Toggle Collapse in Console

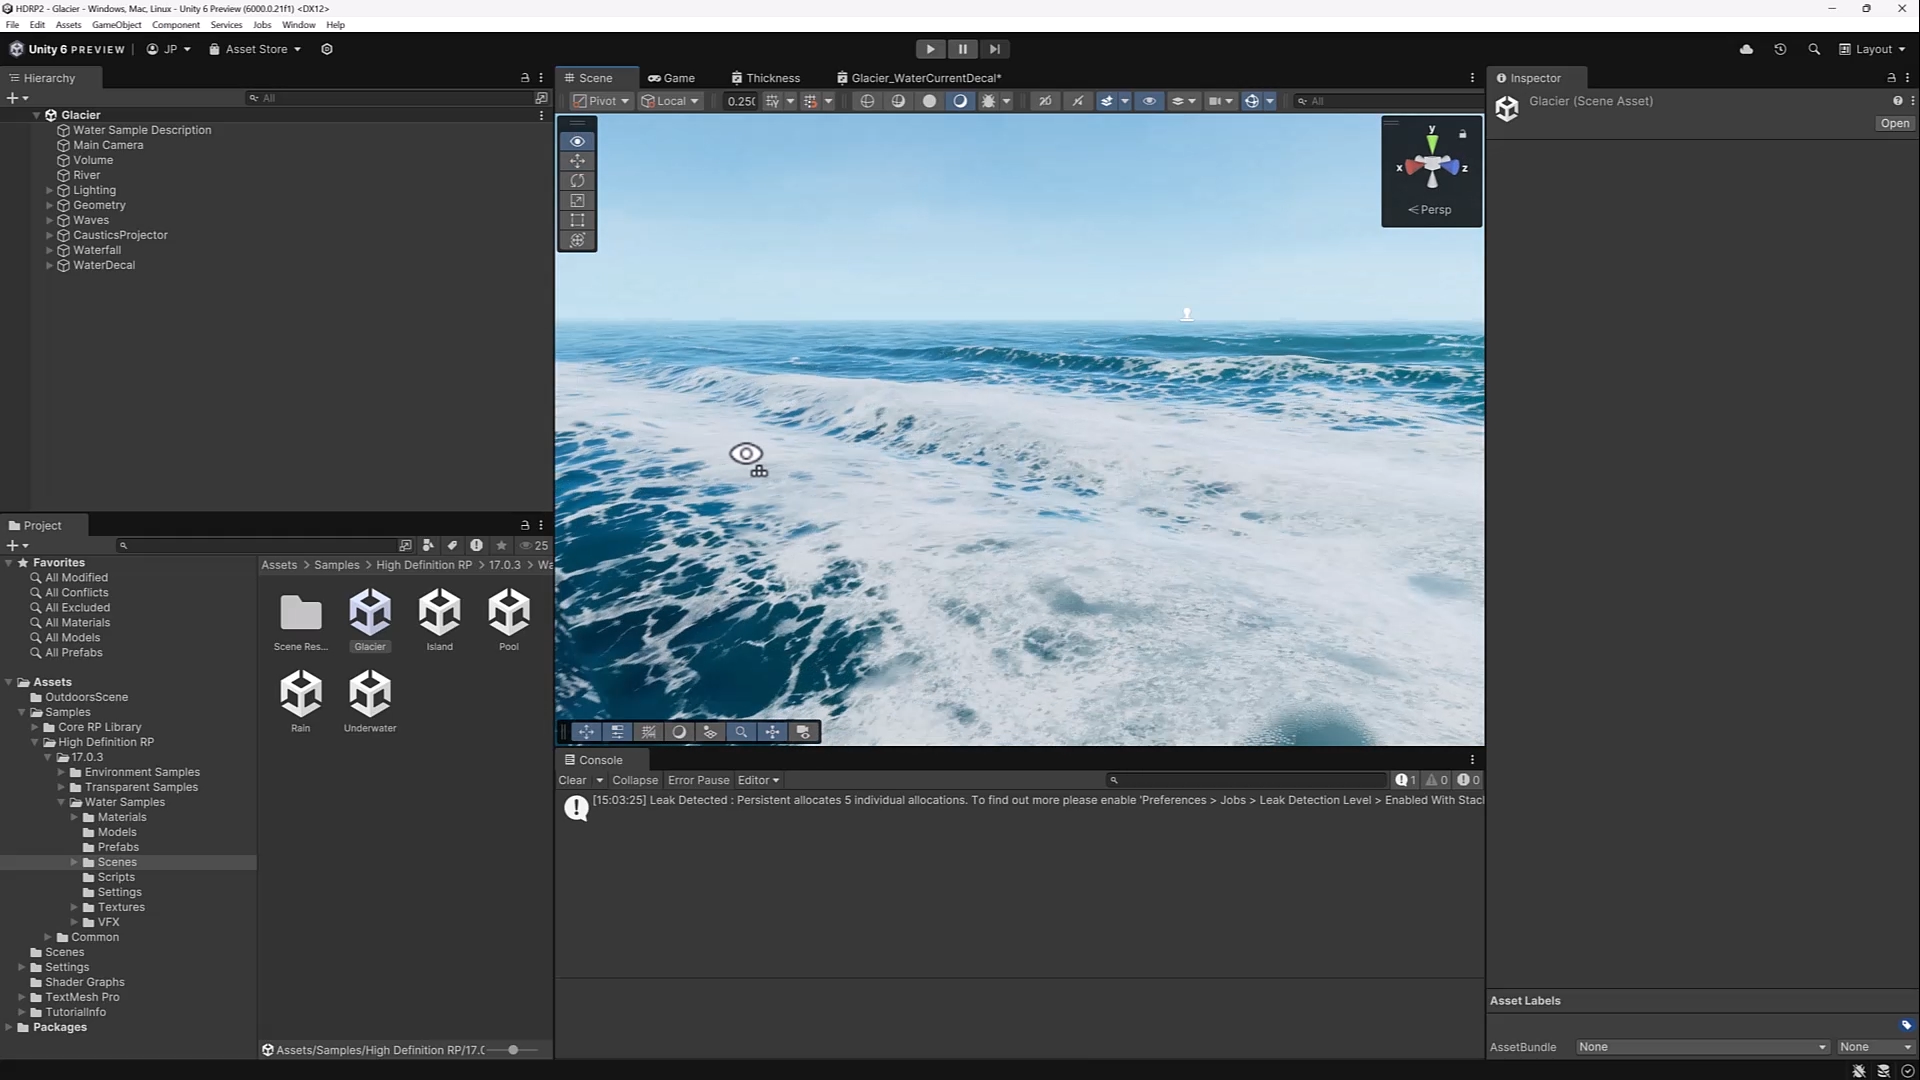pos(635,780)
